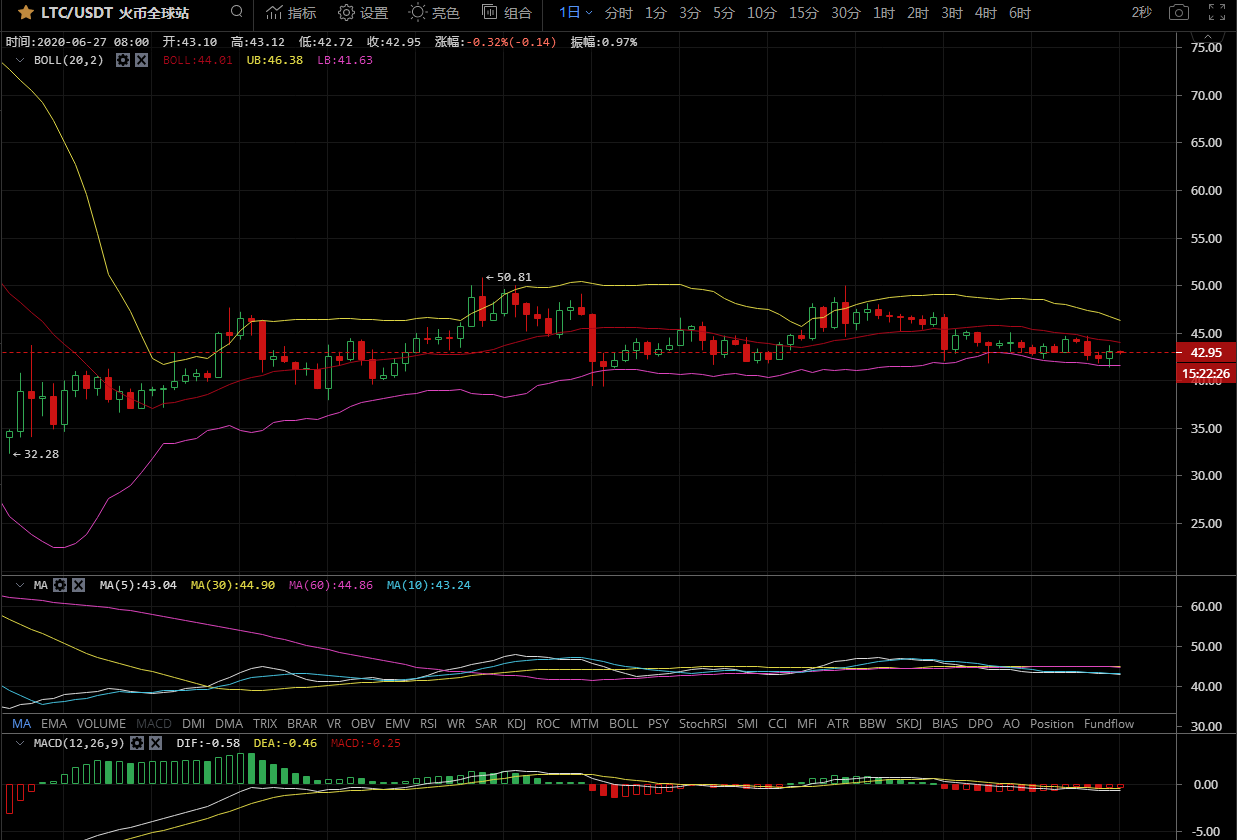The image size is (1237, 840).
Task: Close the MA indicator panel
Action: [79, 585]
